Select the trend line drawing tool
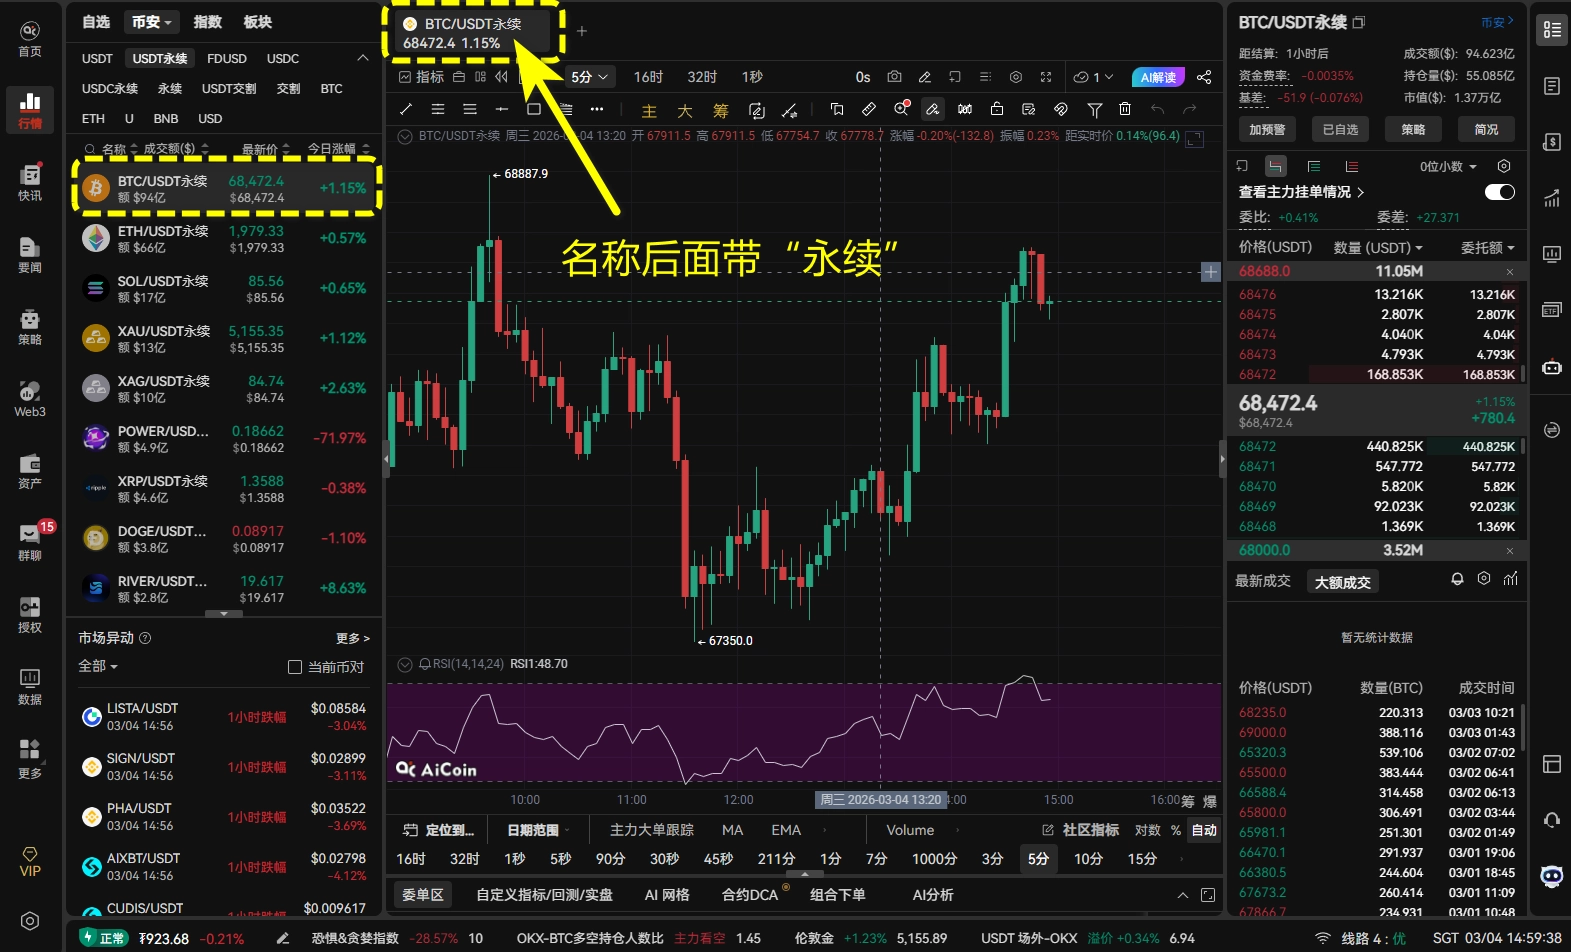 (406, 109)
